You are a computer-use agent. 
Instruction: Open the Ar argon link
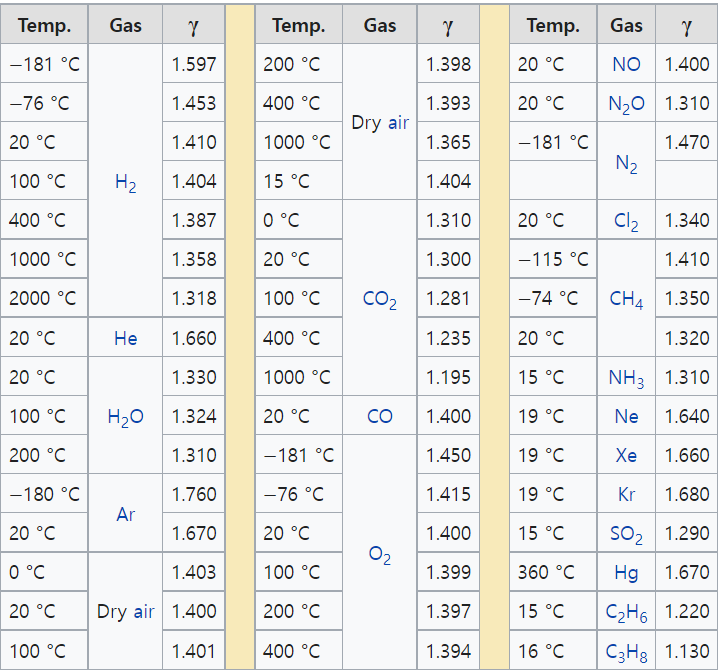[x=125, y=514]
